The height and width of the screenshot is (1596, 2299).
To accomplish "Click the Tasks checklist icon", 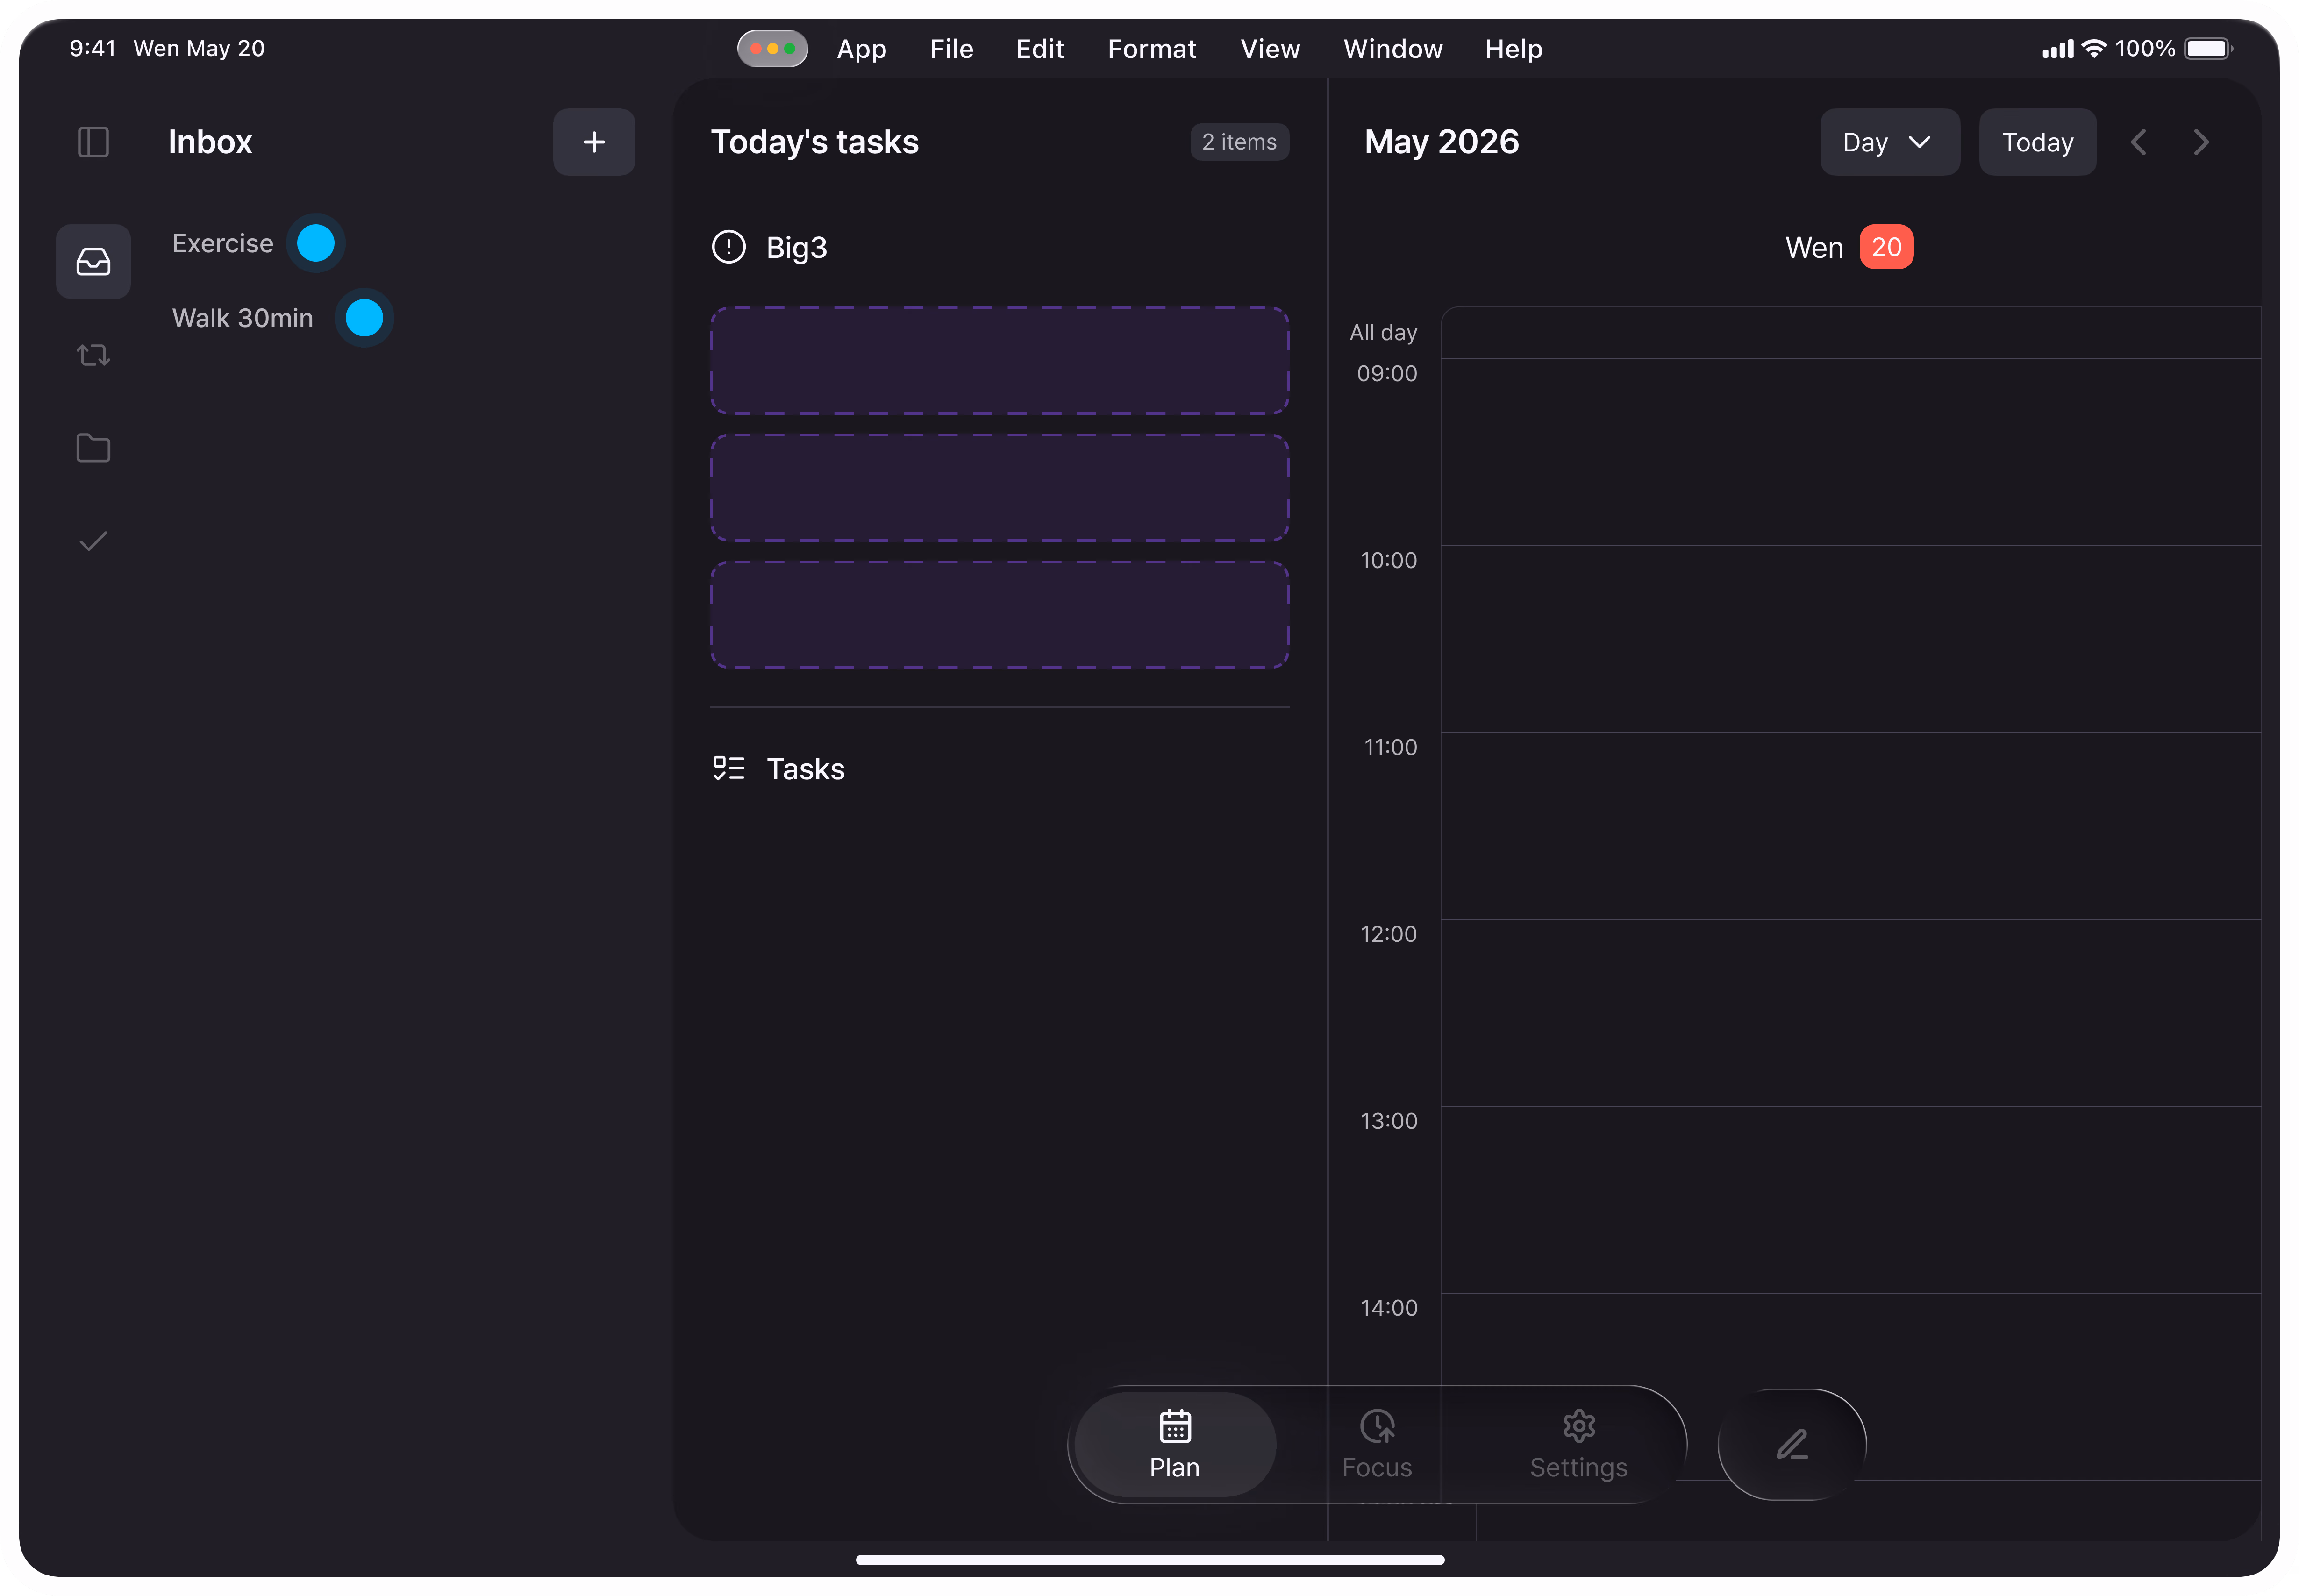I will [729, 768].
